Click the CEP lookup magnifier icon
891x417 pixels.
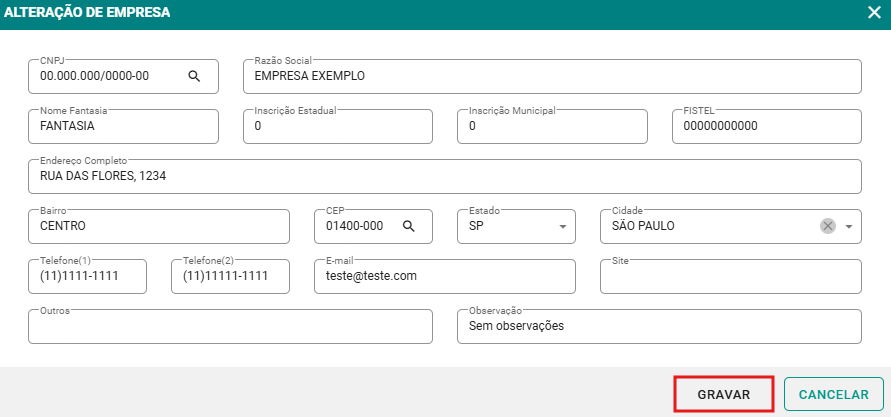[x=408, y=226]
